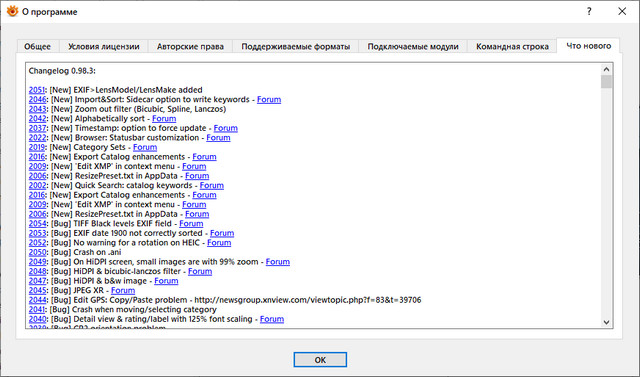Follow bug link 2047
Screen dimensions: 640x377
[37, 281]
